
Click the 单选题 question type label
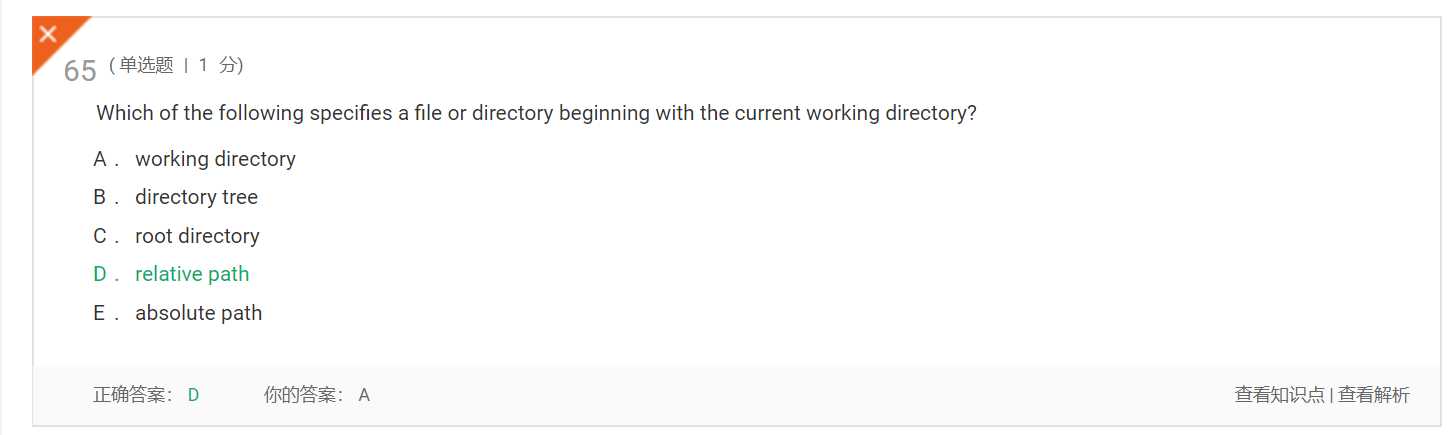coord(146,66)
